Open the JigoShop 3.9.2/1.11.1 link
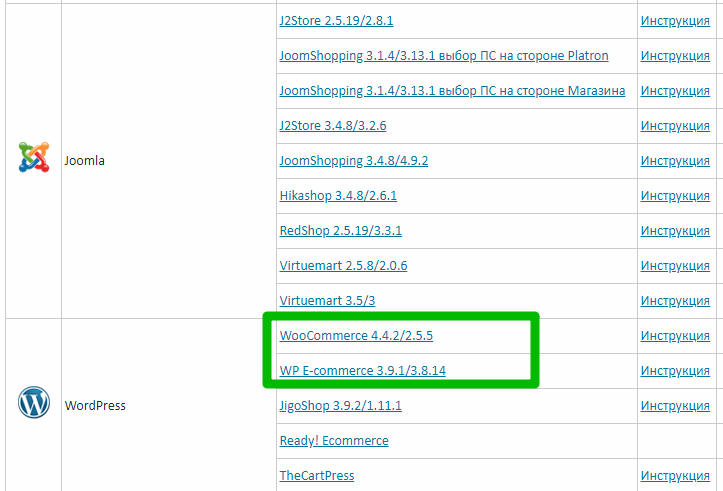 pos(340,406)
